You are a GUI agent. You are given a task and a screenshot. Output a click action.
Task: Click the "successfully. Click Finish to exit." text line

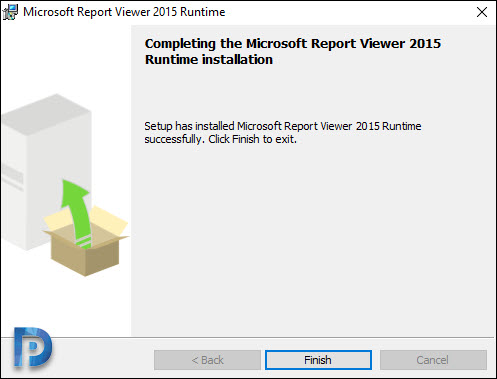tap(220, 139)
